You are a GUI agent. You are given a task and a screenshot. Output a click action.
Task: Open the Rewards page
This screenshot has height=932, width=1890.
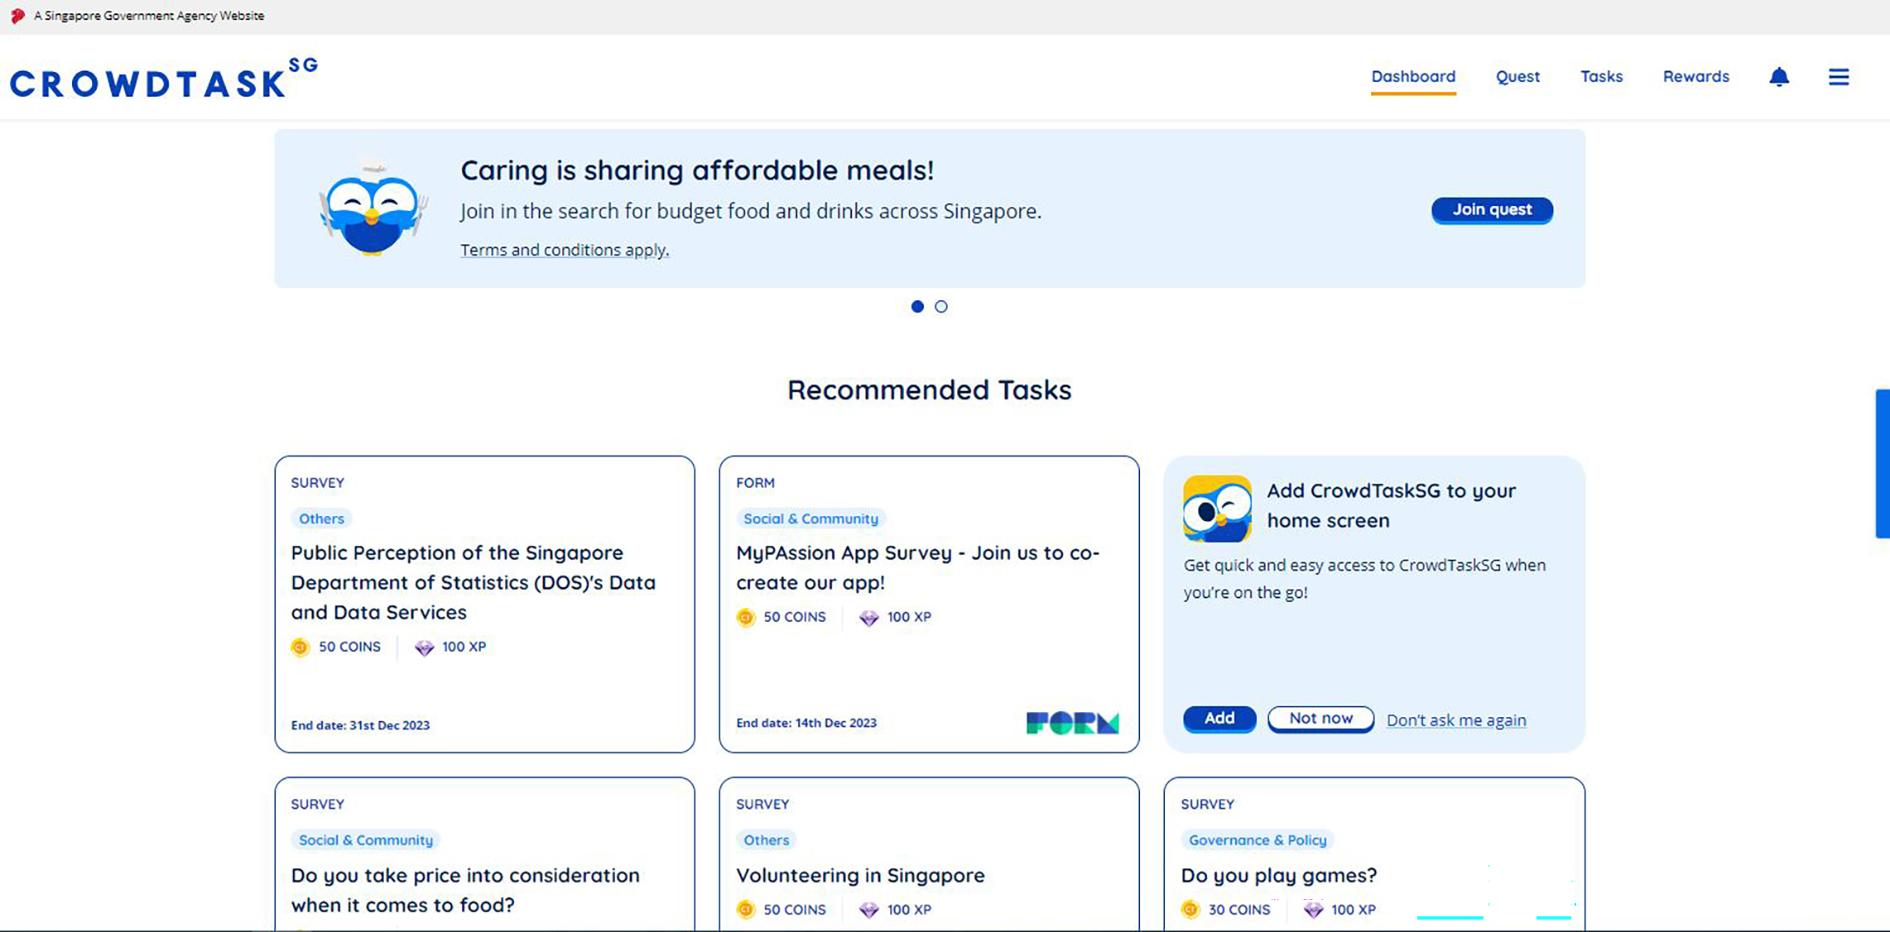point(1695,77)
